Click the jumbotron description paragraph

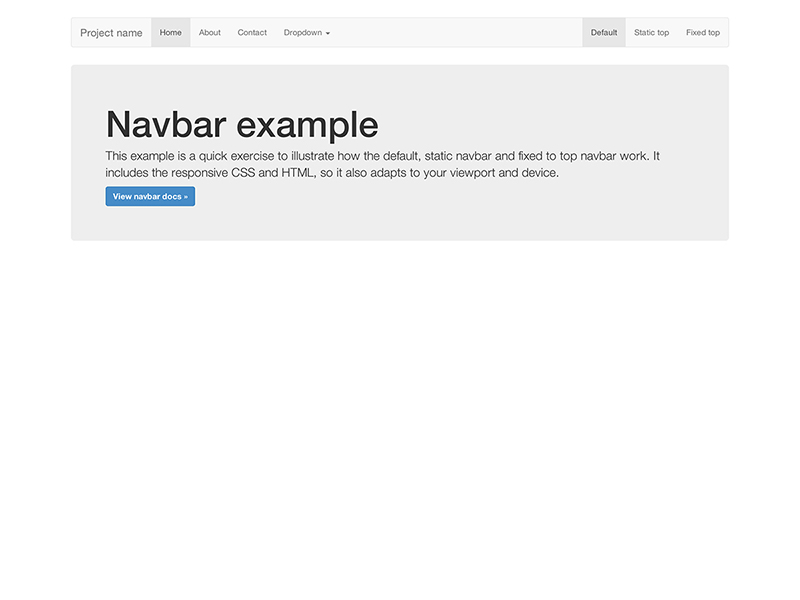pos(383,164)
